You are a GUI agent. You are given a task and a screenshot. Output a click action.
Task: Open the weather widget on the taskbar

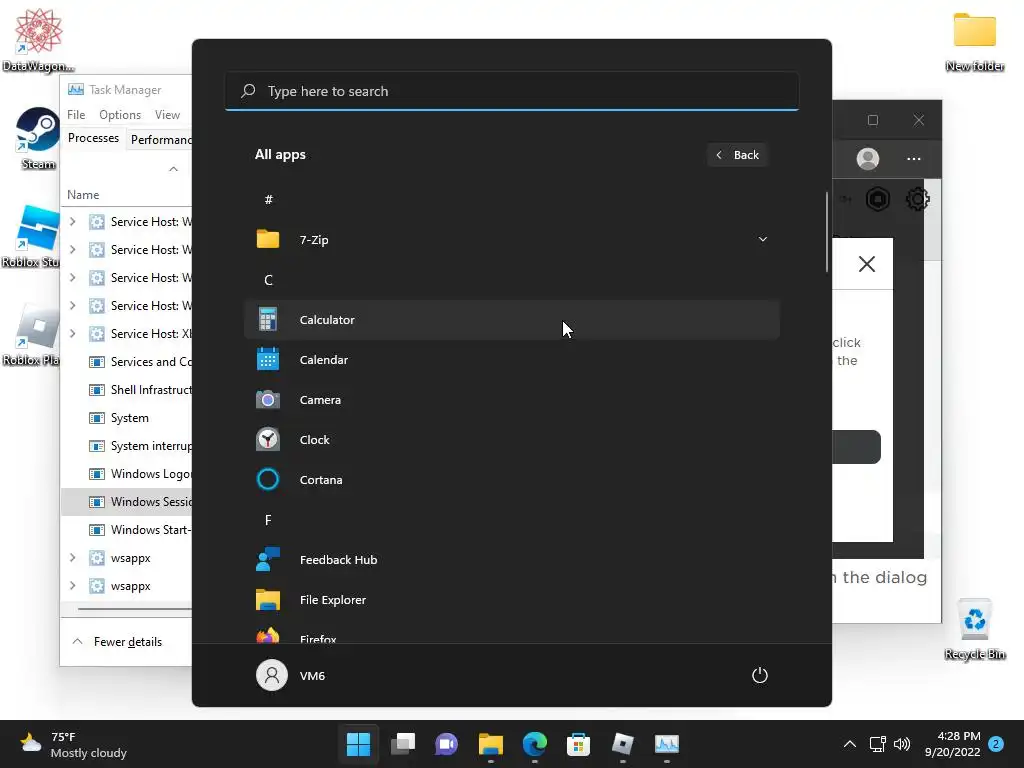click(x=73, y=744)
